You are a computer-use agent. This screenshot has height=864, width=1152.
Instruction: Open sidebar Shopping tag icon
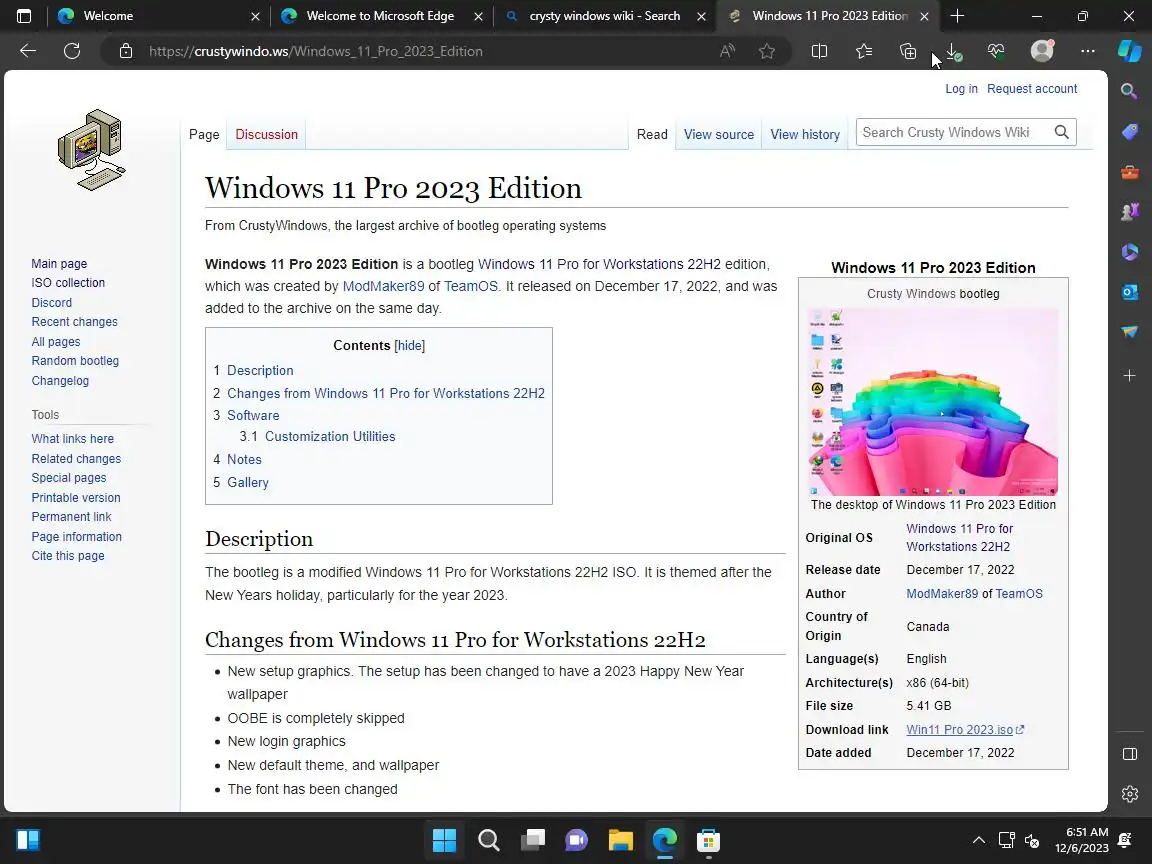pyautogui.click(x=1130, y=132)
